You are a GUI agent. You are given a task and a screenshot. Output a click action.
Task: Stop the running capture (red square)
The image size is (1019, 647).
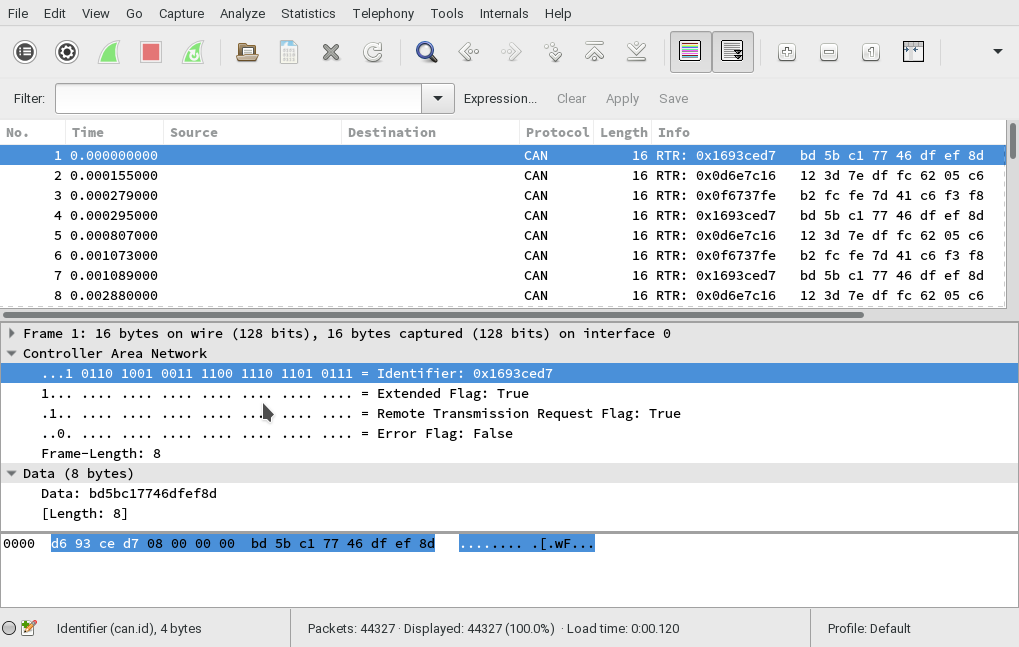click(x=151, y=52)
